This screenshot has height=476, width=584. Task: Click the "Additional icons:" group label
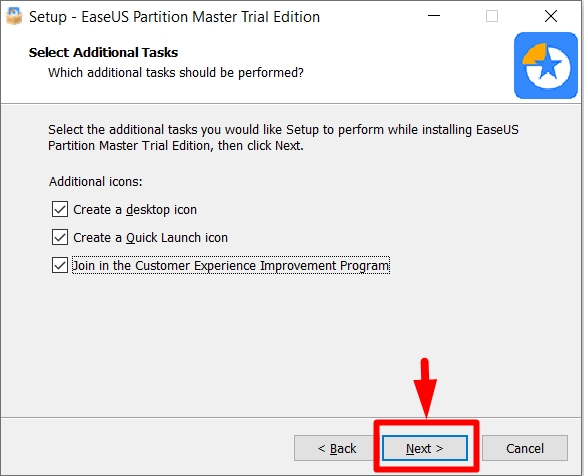coord(96,182)
